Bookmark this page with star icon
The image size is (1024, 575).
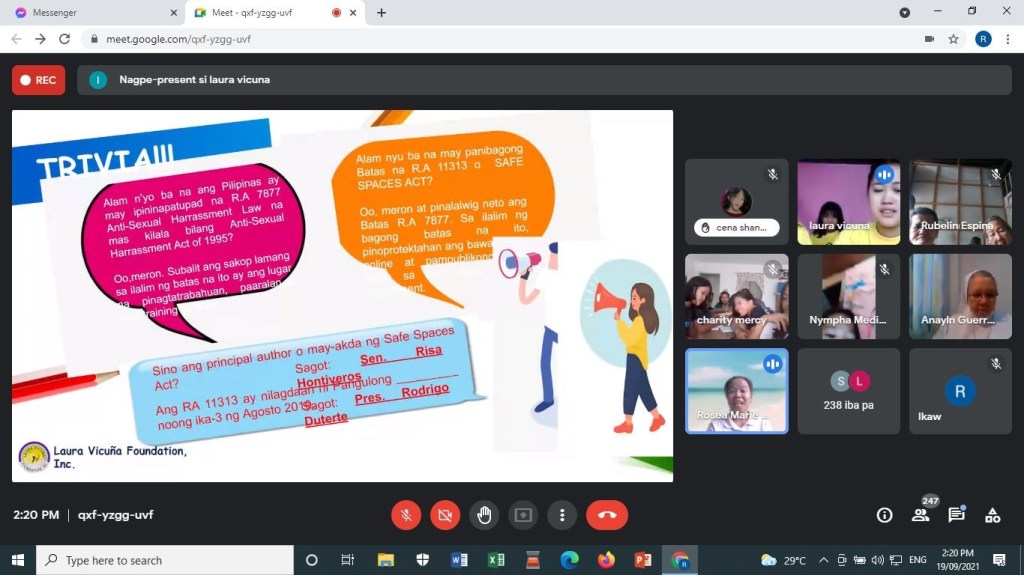[x=954, y=39]
